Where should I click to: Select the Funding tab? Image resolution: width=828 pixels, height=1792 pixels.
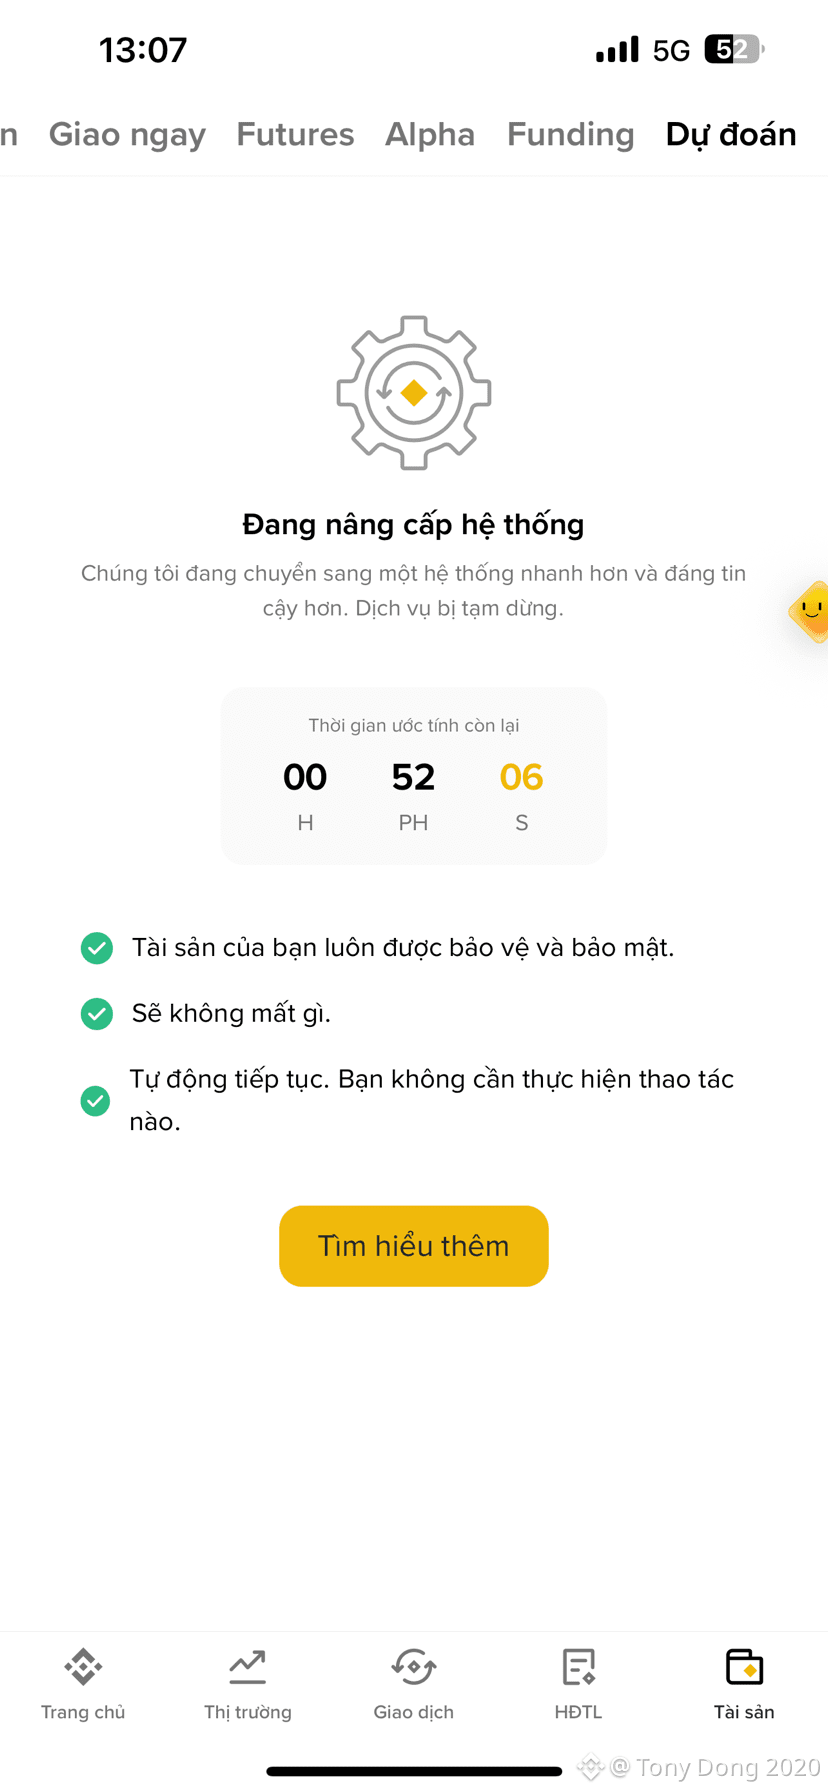tap(571, 135)
